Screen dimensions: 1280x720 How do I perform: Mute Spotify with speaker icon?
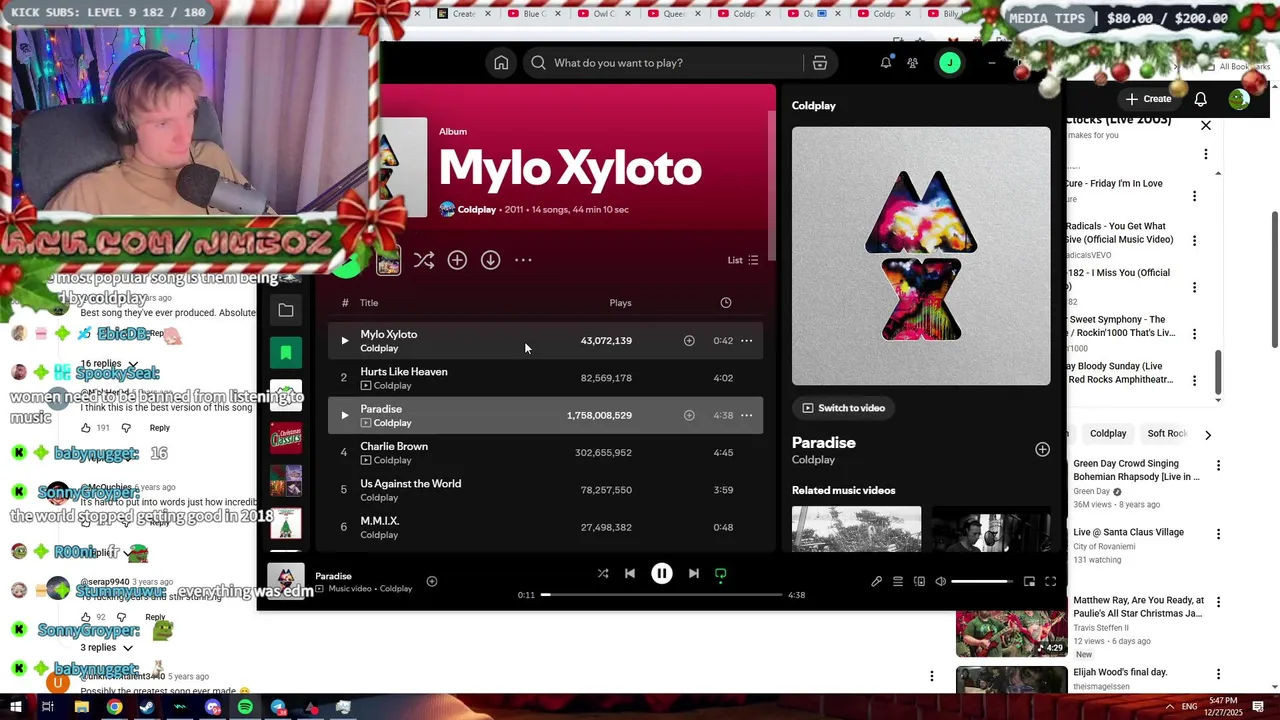point(940,582)
